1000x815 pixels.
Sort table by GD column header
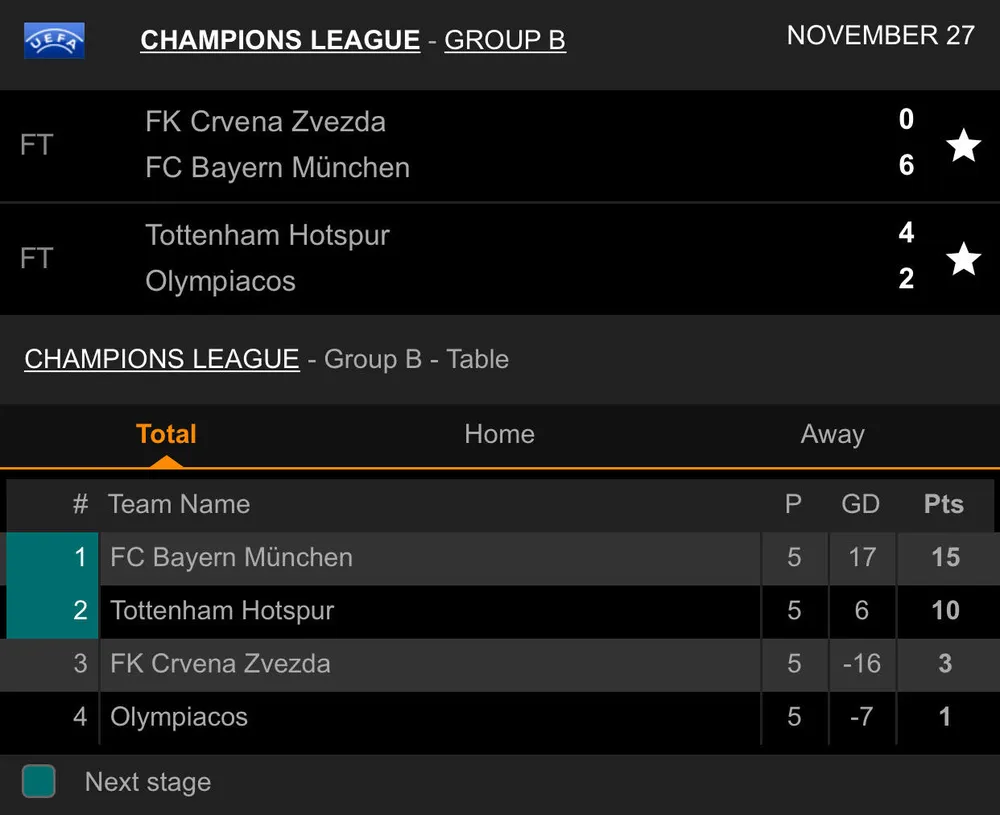tap(860, 504)
